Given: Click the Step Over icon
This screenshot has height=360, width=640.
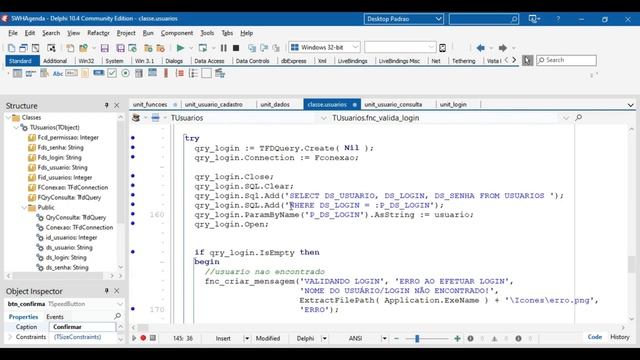Looking at the screenshot, I should click(264, 48).
